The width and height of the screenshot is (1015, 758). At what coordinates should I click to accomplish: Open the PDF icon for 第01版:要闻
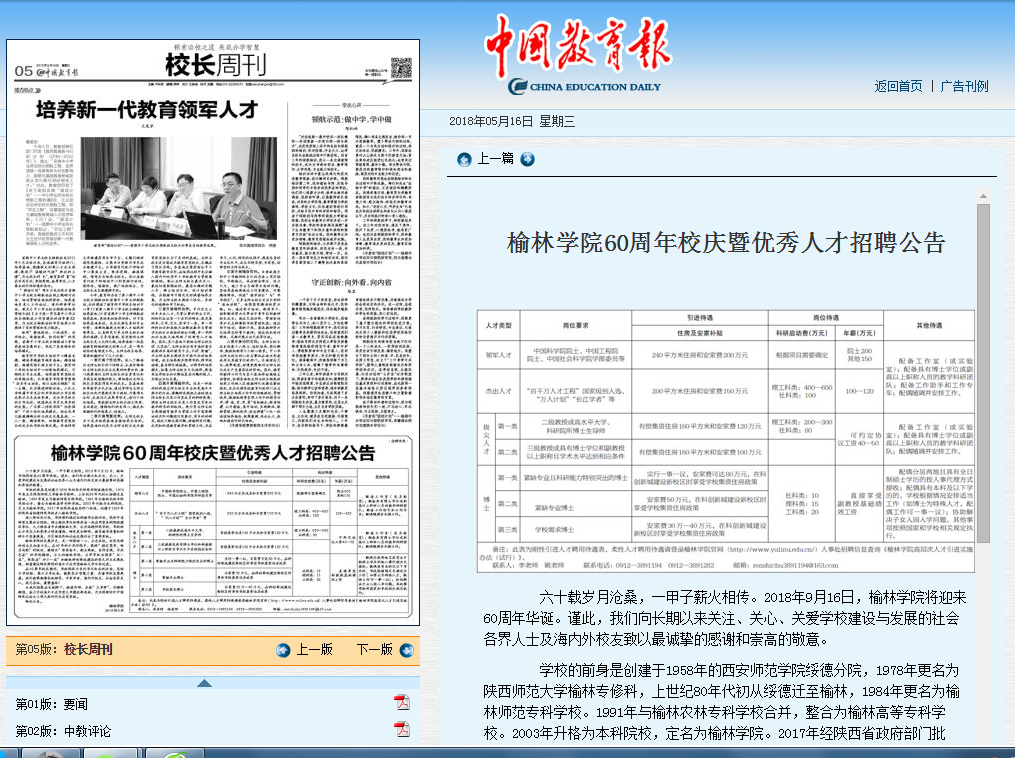coord(402,702)
